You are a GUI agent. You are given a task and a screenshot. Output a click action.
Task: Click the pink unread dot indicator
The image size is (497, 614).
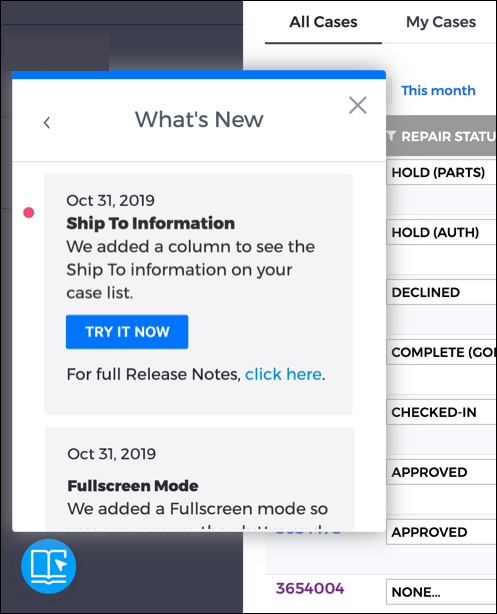pos(29,212)
